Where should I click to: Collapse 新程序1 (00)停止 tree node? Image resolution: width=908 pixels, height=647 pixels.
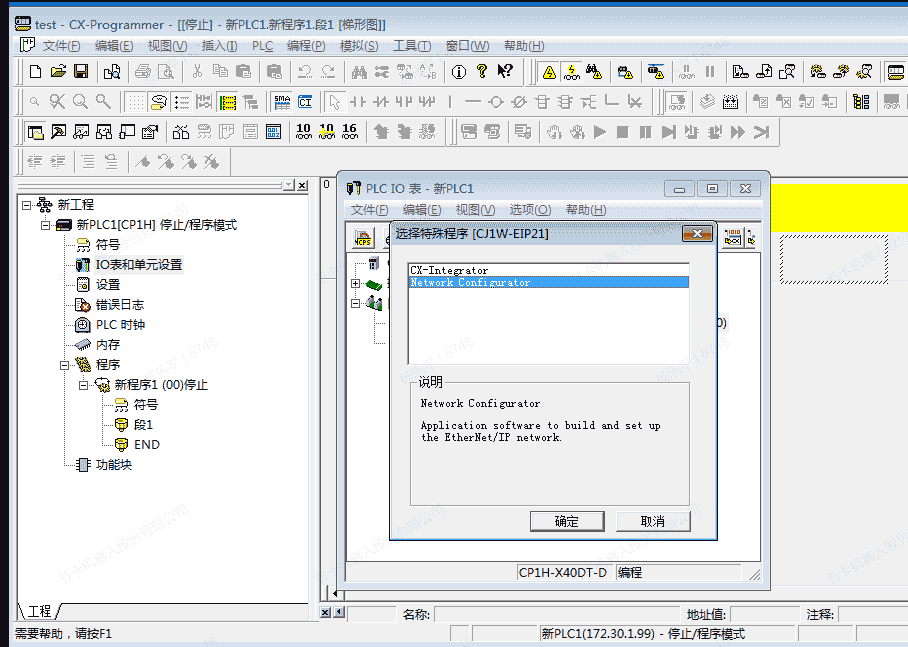[x=84, y=385]
